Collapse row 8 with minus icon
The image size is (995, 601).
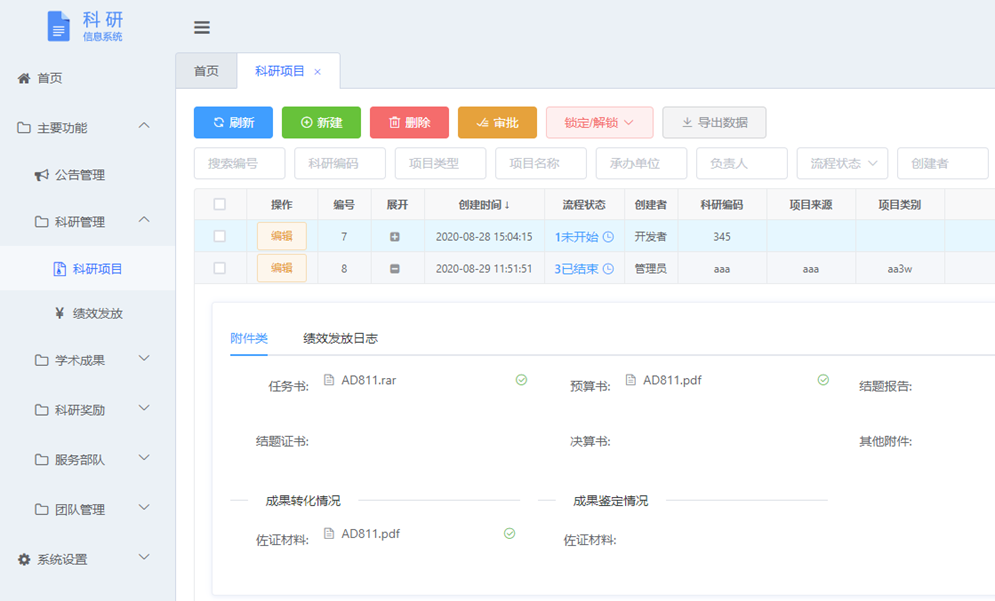coord(395,268)
